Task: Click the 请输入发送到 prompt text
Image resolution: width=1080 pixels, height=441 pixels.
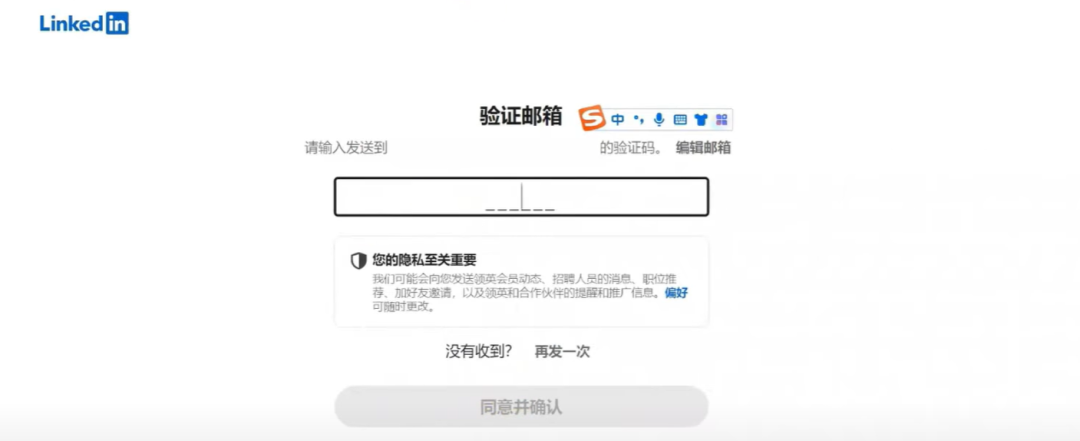Action: click(x=346, y=147)
